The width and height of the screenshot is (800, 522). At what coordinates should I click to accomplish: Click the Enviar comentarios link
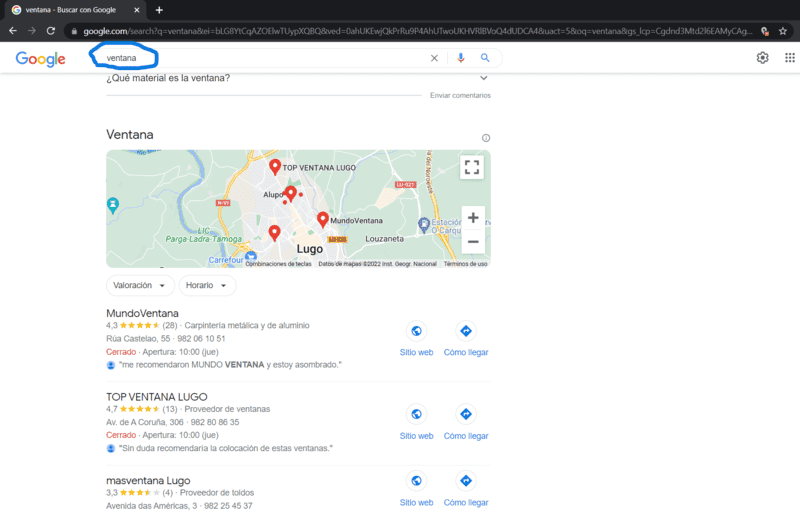click(x=460, y=96)
